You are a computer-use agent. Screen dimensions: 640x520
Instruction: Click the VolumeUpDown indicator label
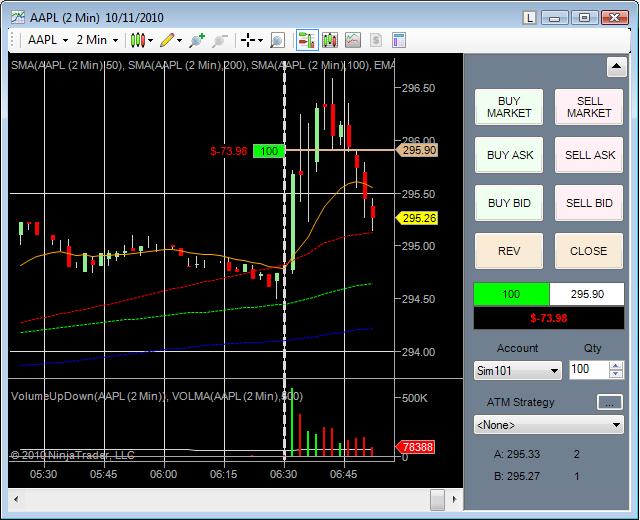point(157,396)
